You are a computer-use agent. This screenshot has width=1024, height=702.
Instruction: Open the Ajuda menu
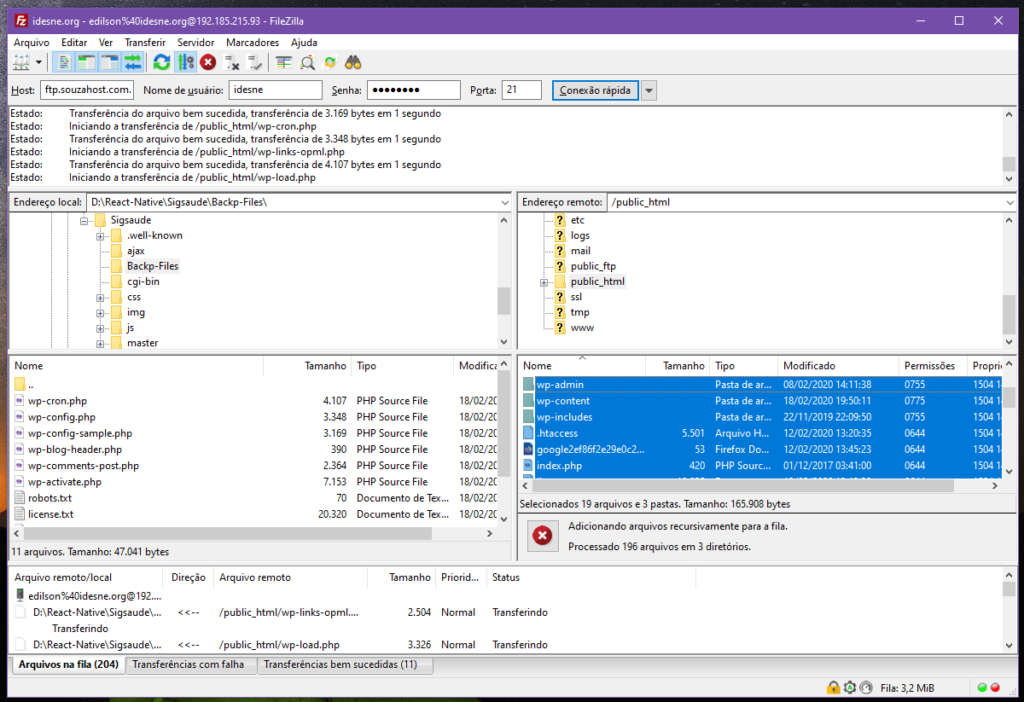tap(304, 42)
